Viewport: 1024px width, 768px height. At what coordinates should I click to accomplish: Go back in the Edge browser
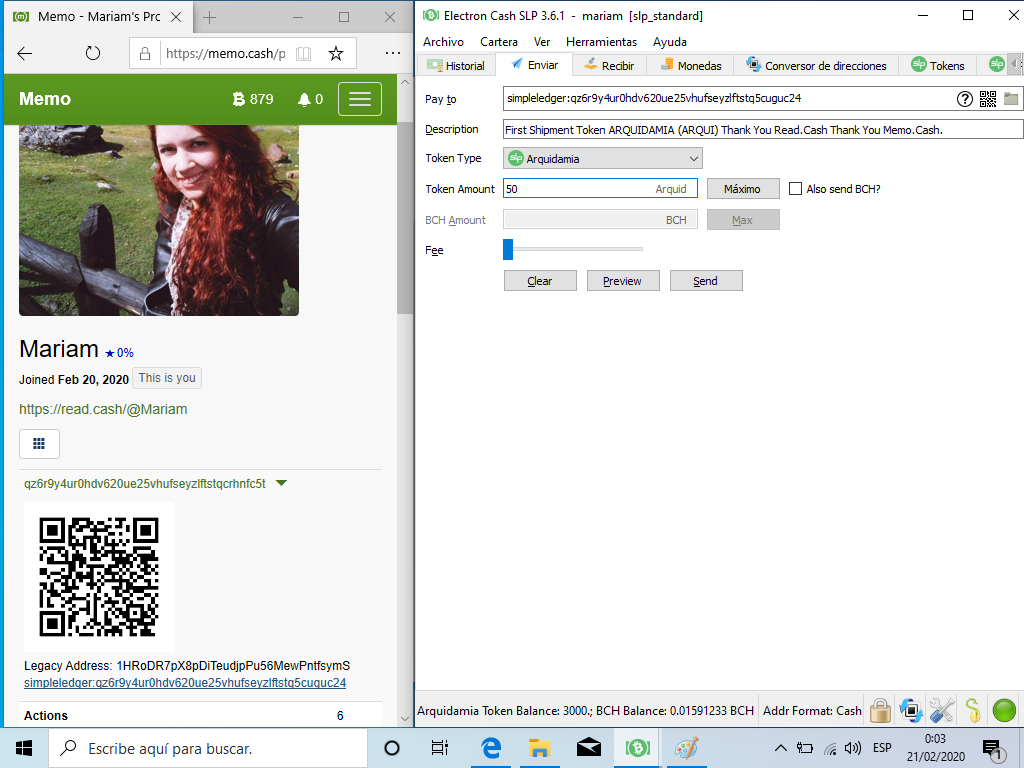coord(25,54)
